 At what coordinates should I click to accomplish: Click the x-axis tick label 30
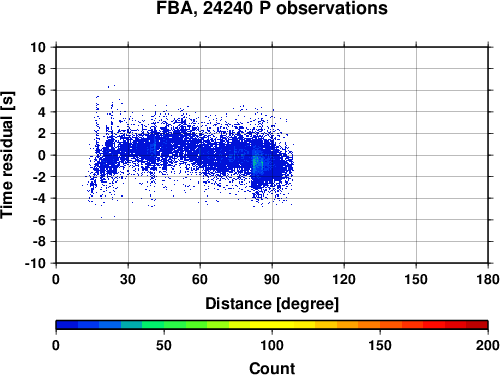(x=128, y=279)
